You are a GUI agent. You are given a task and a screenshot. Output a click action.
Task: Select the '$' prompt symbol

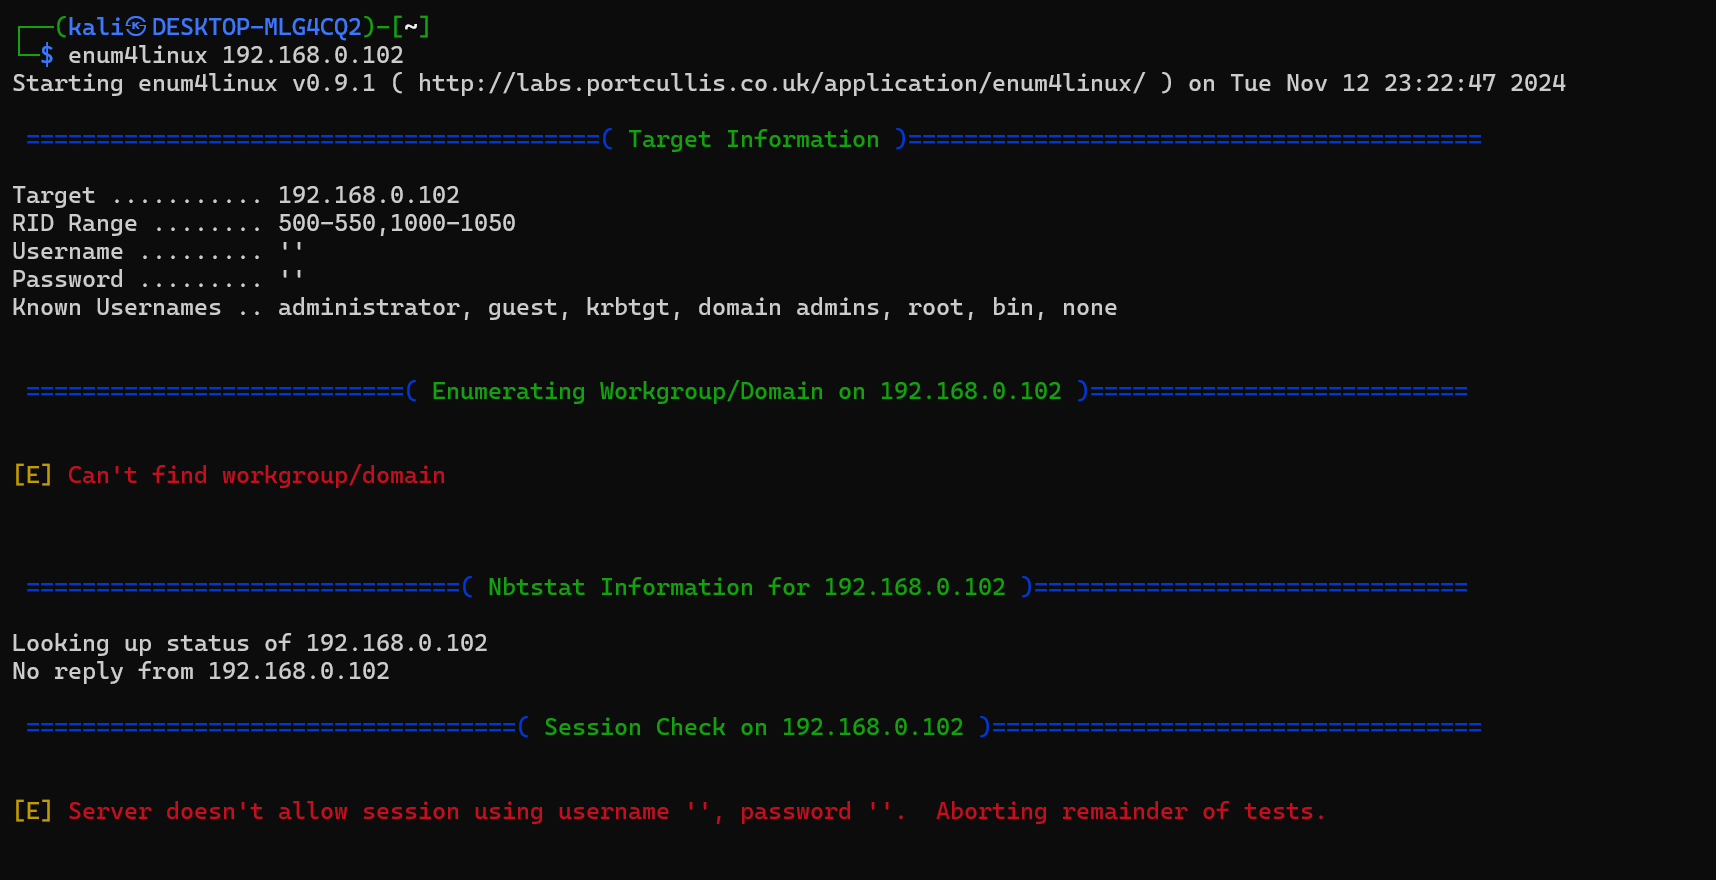click(x=47, y=56)
